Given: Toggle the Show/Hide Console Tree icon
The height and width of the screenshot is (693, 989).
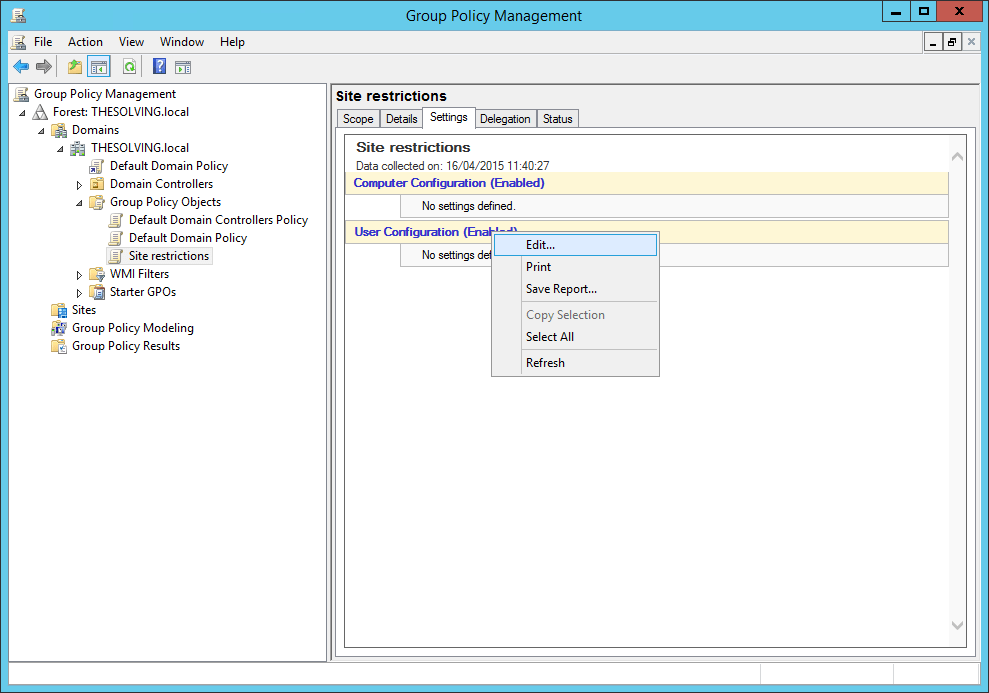Looking at the screenshot, I should tap(97, 66).
